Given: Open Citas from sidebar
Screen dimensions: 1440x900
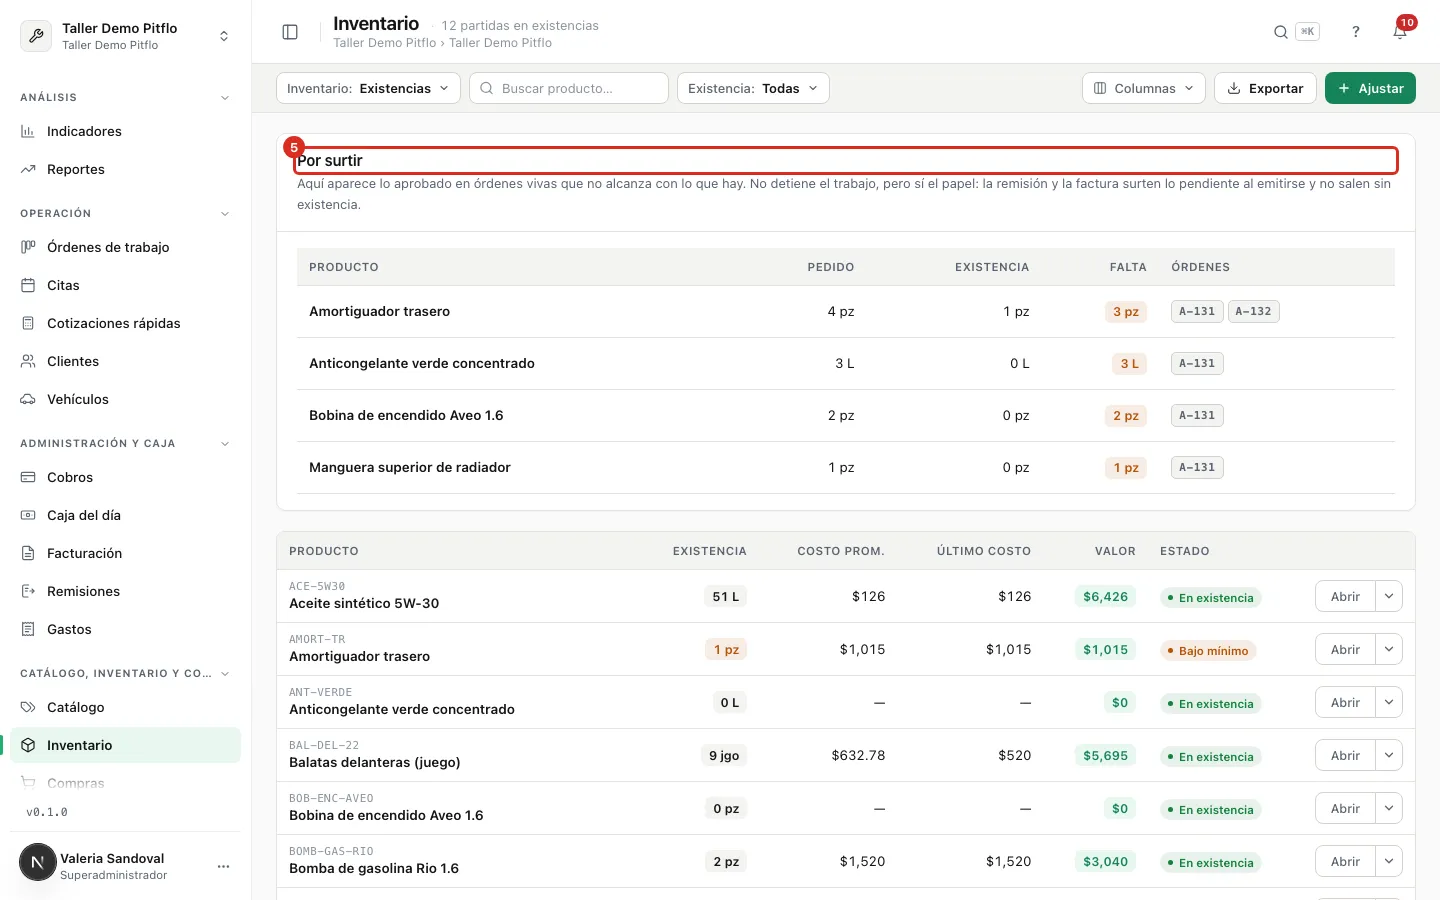Looking at the screenshot, I should pos(125,285).
